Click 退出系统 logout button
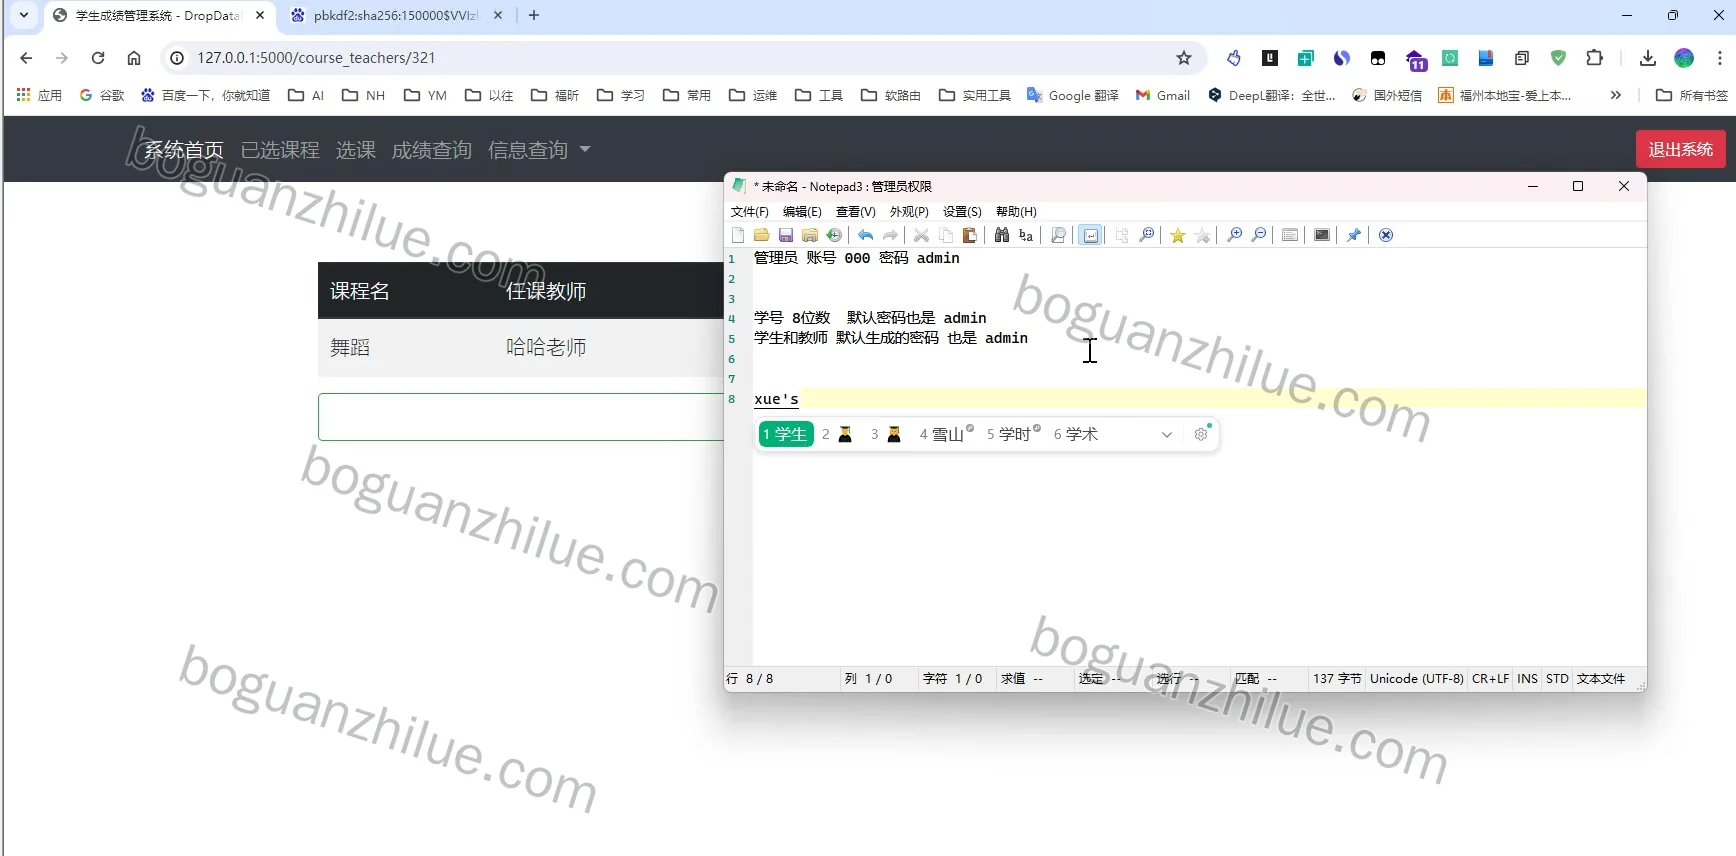This screenshot has height=856, width=1736. [1681, 149]
